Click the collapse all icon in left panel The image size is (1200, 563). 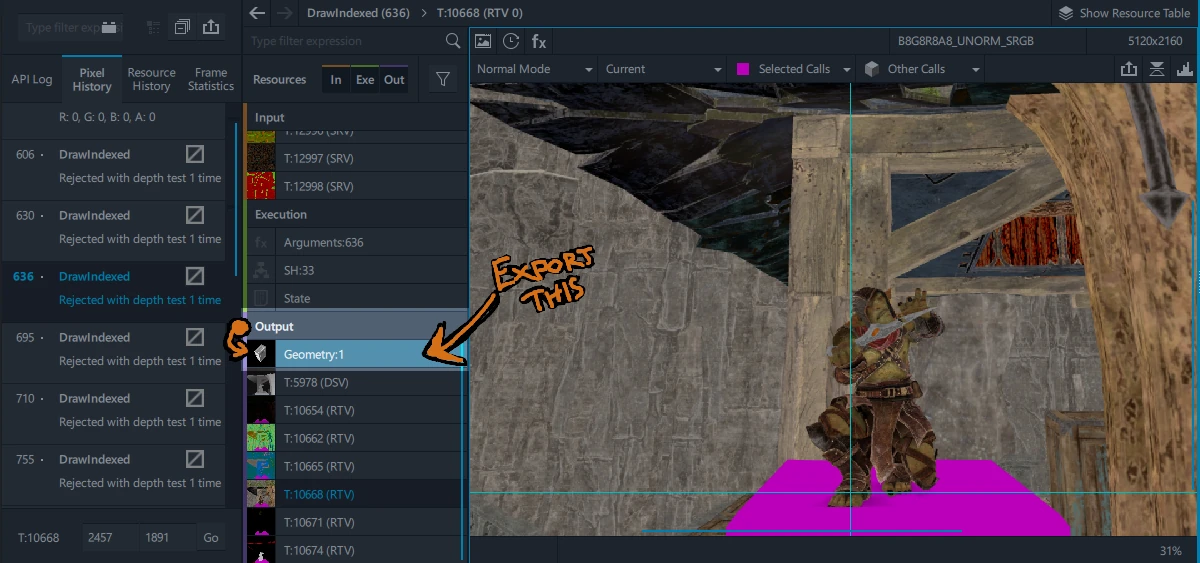tap(182, 27)
